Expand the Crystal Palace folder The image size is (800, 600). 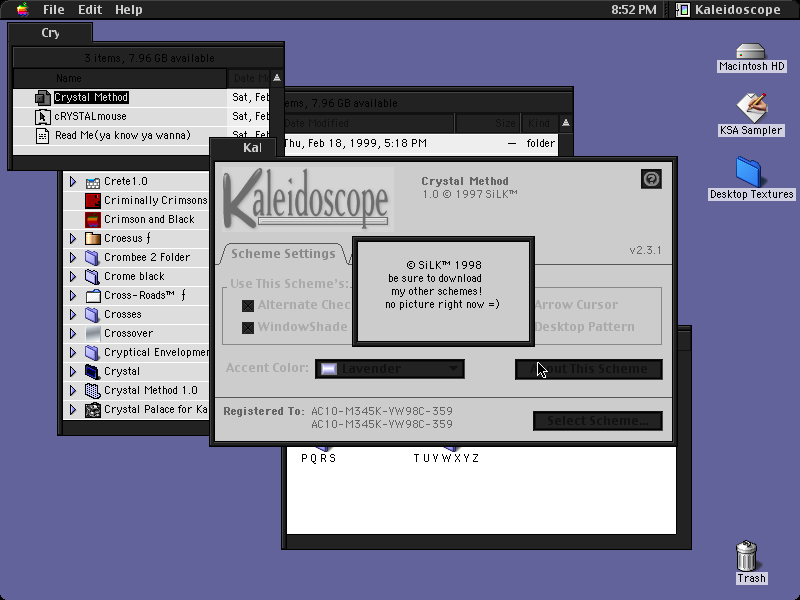[x=73, y=410]
